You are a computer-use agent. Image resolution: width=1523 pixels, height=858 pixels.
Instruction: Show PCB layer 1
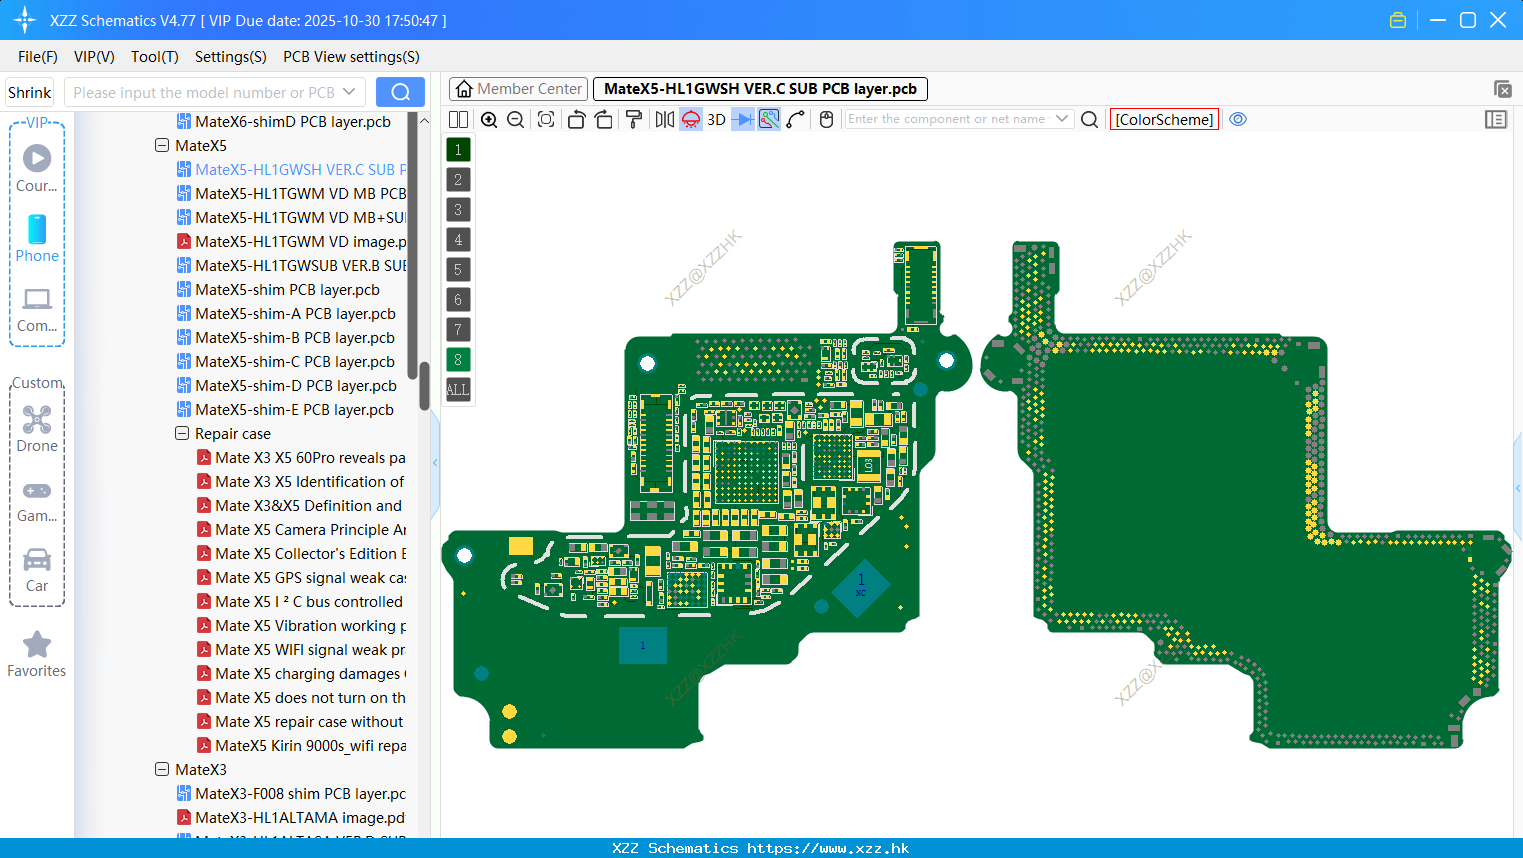pos(458,149)
